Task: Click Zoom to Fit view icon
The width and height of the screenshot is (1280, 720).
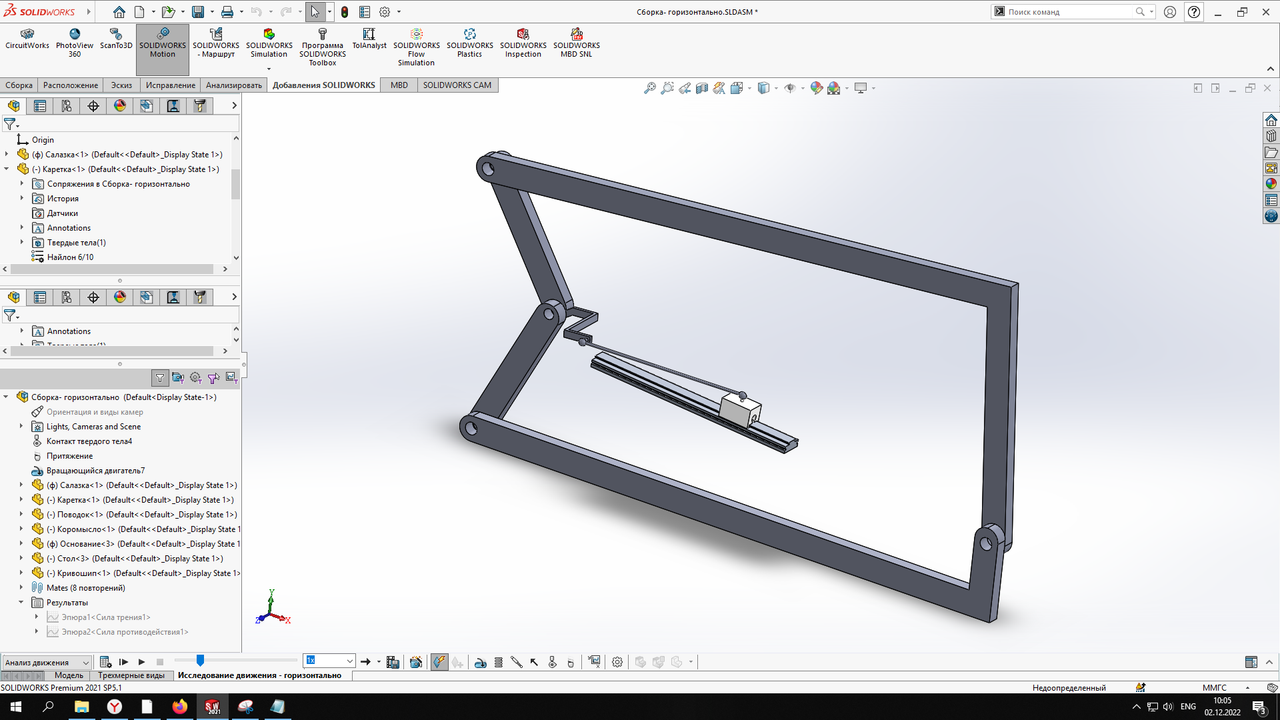Action: pos(650,88)
